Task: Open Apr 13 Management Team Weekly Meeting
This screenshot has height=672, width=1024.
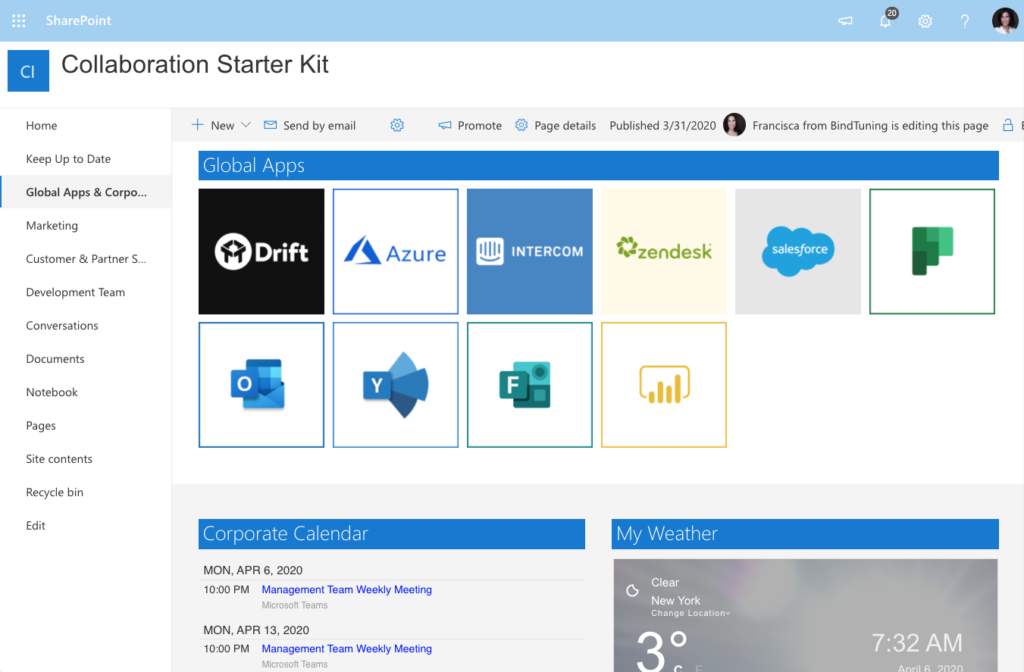Action: pos(347,648)
